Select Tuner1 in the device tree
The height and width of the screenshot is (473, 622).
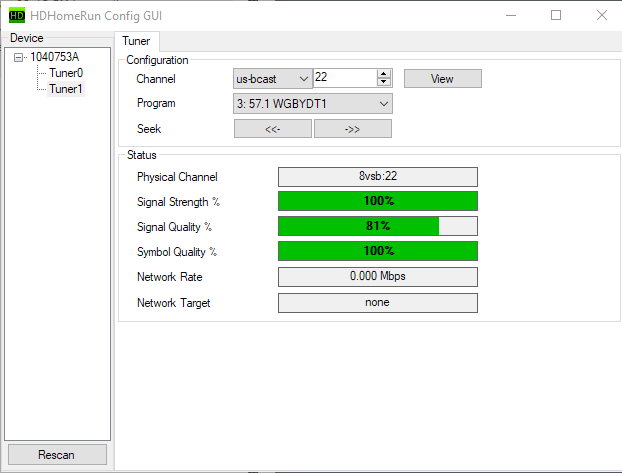click(65, 89)
